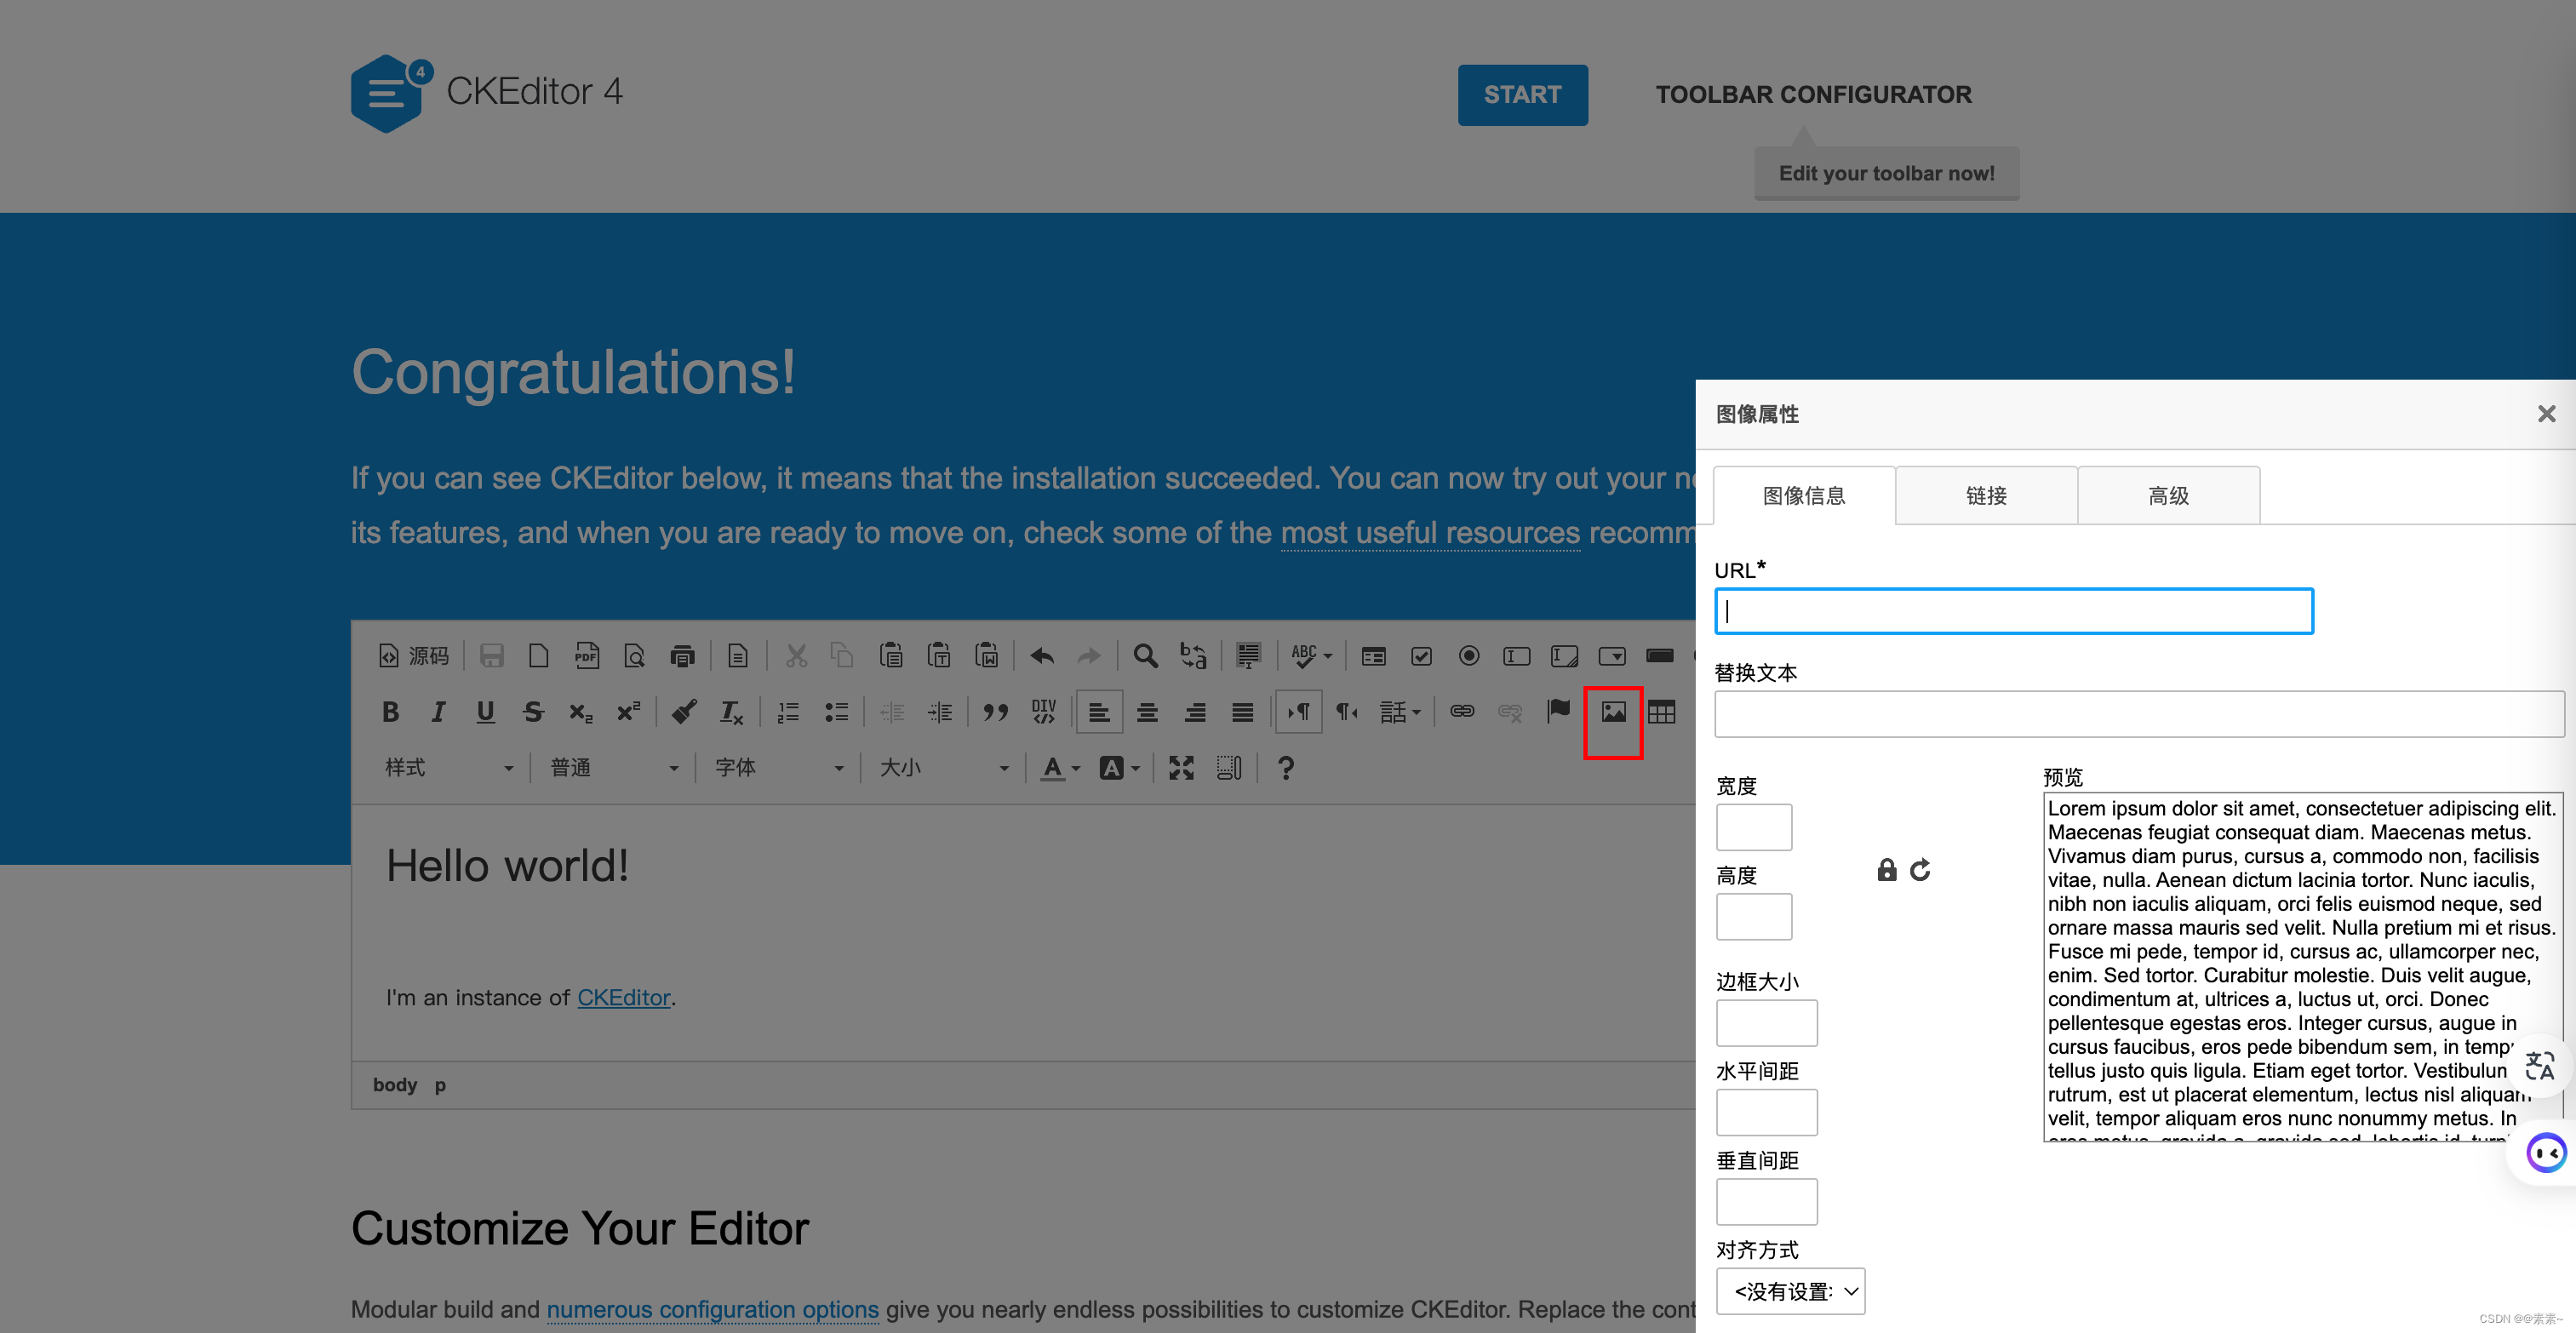Toggle left text alignment
Screen dimensions: 2576x1333
point(1098,712)
